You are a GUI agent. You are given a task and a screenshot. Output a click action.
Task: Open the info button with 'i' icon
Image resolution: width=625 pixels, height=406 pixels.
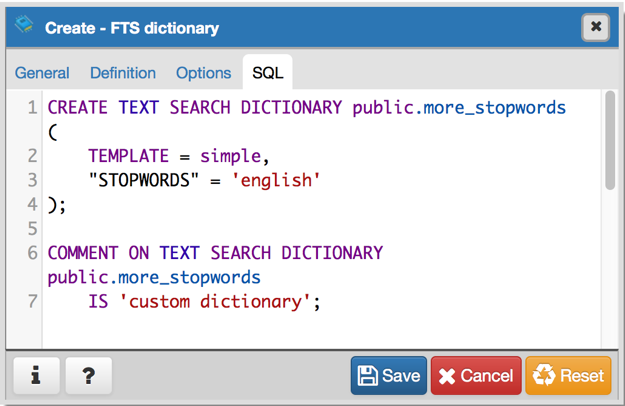36,376
